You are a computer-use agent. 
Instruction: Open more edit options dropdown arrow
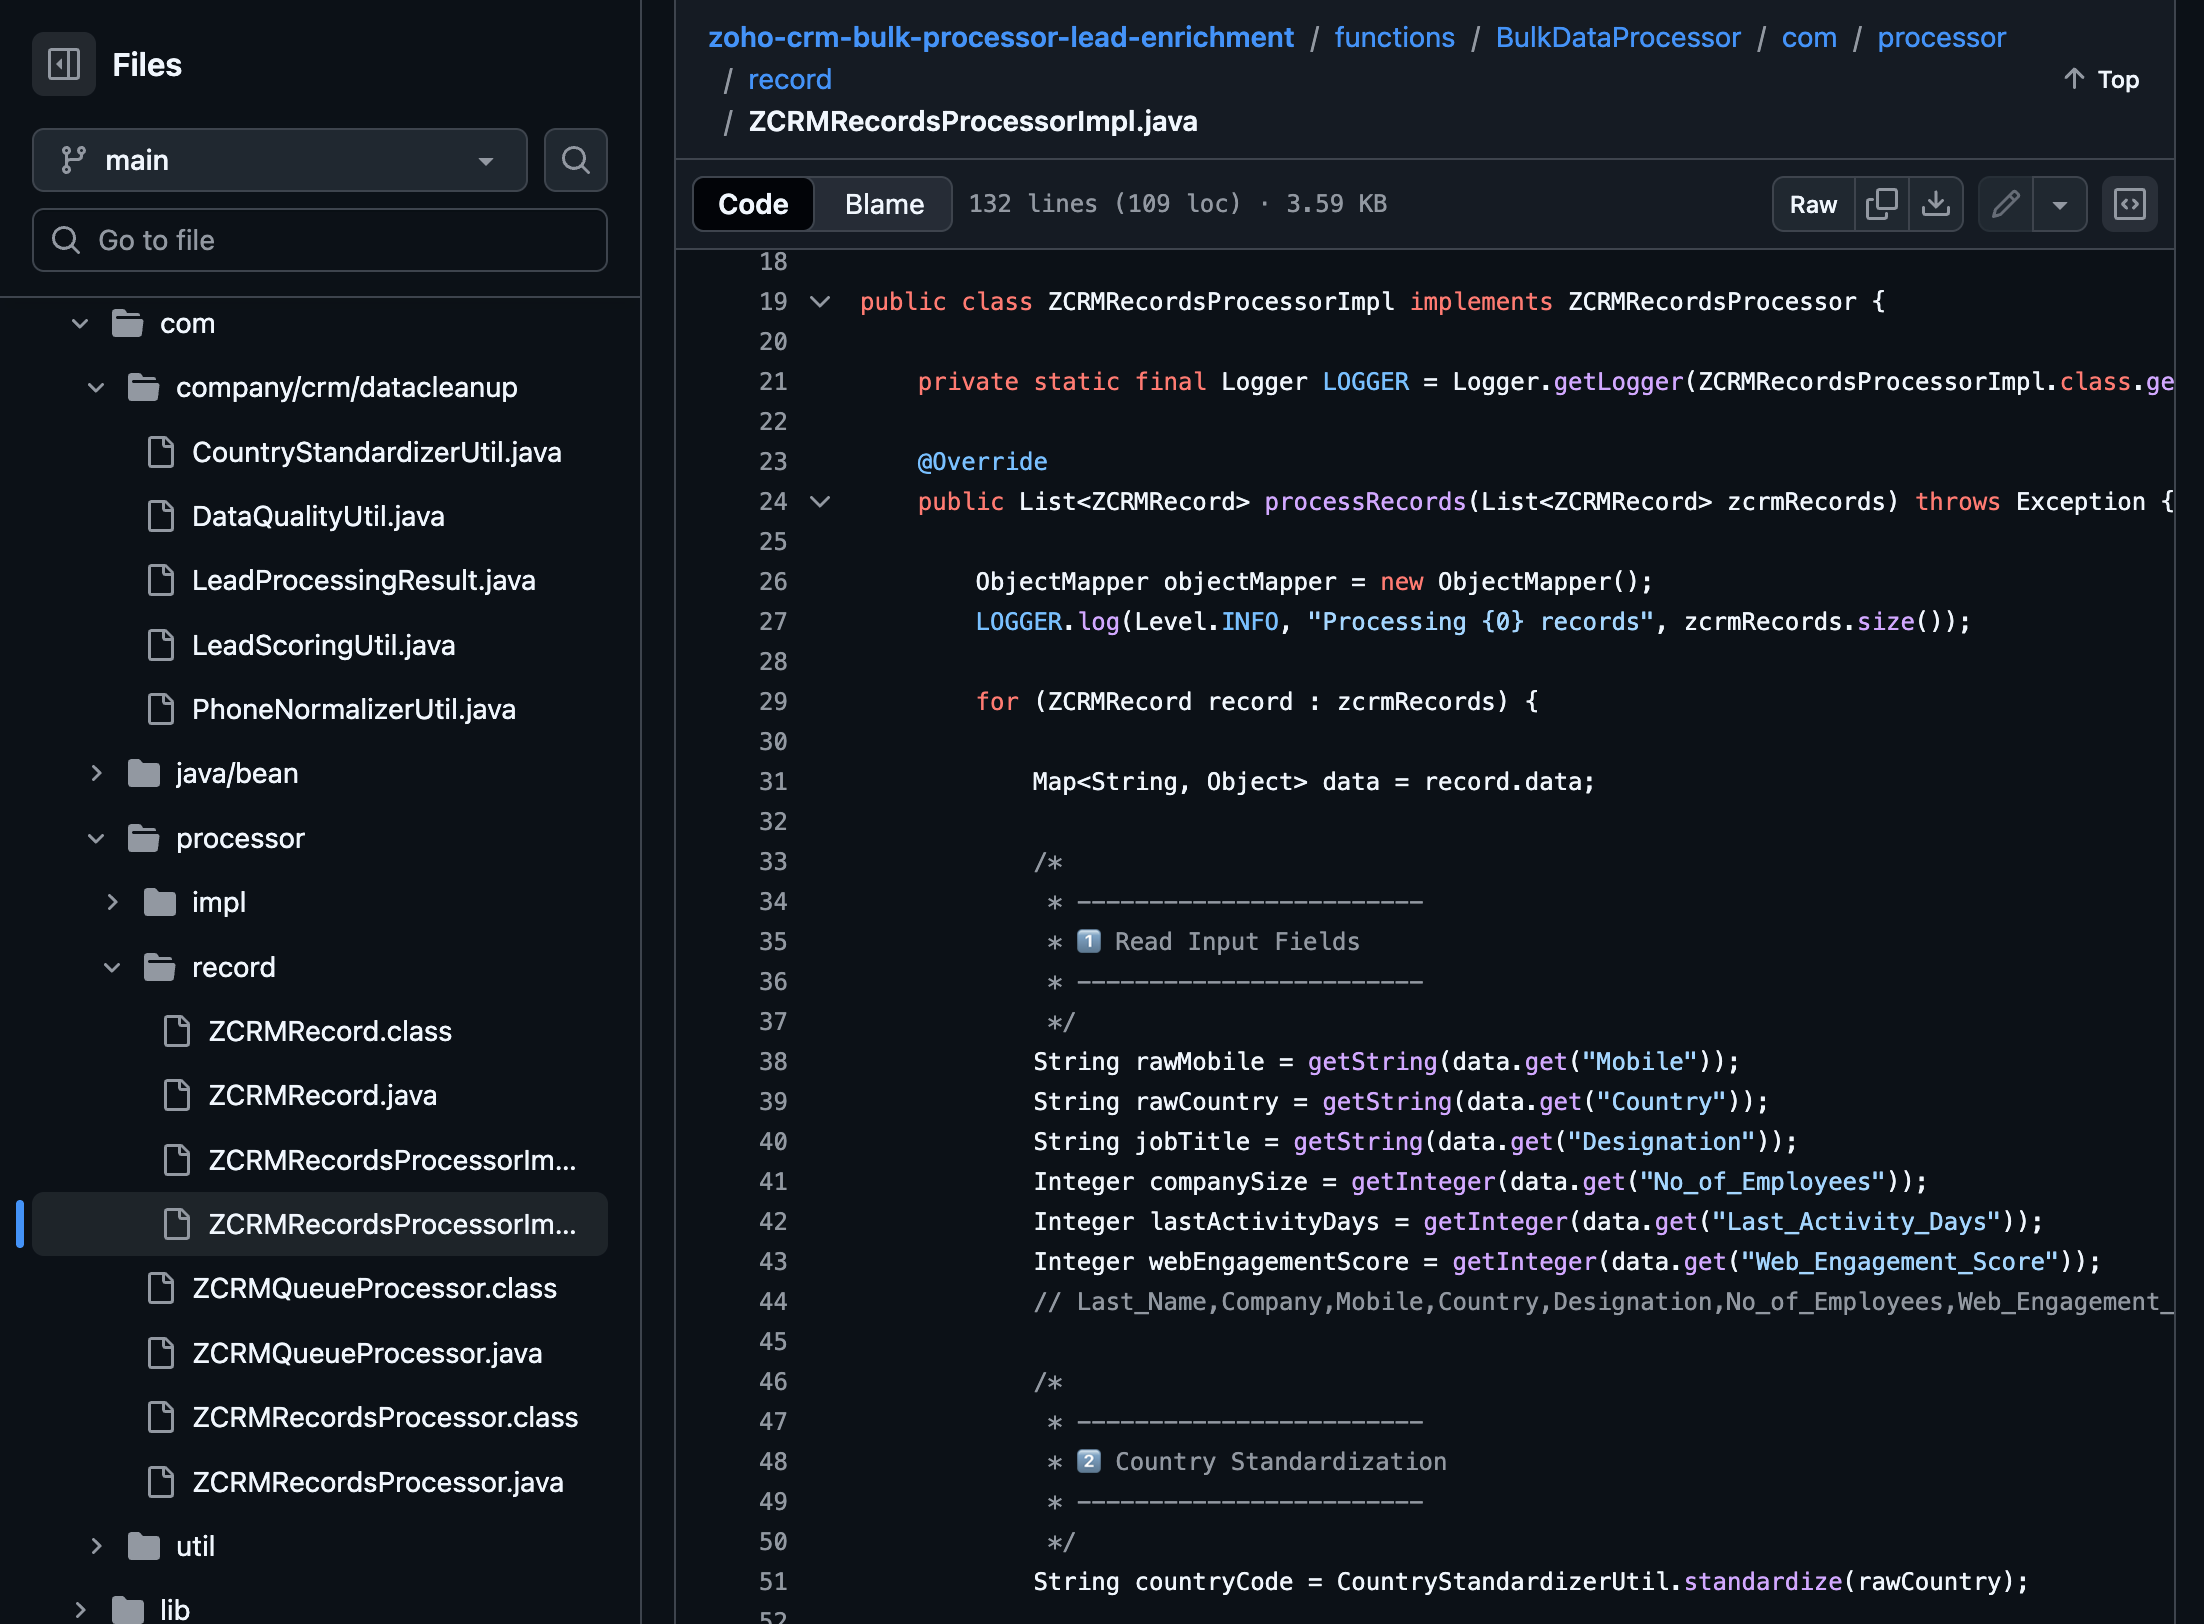tap(2060, 204)
